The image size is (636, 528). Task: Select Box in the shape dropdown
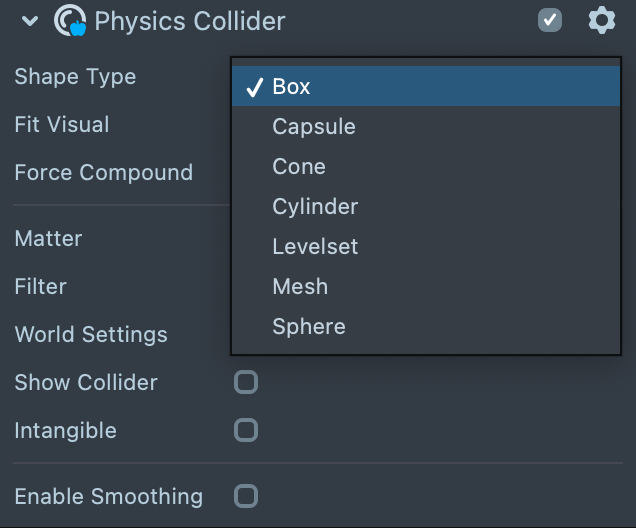pos(291,87)
